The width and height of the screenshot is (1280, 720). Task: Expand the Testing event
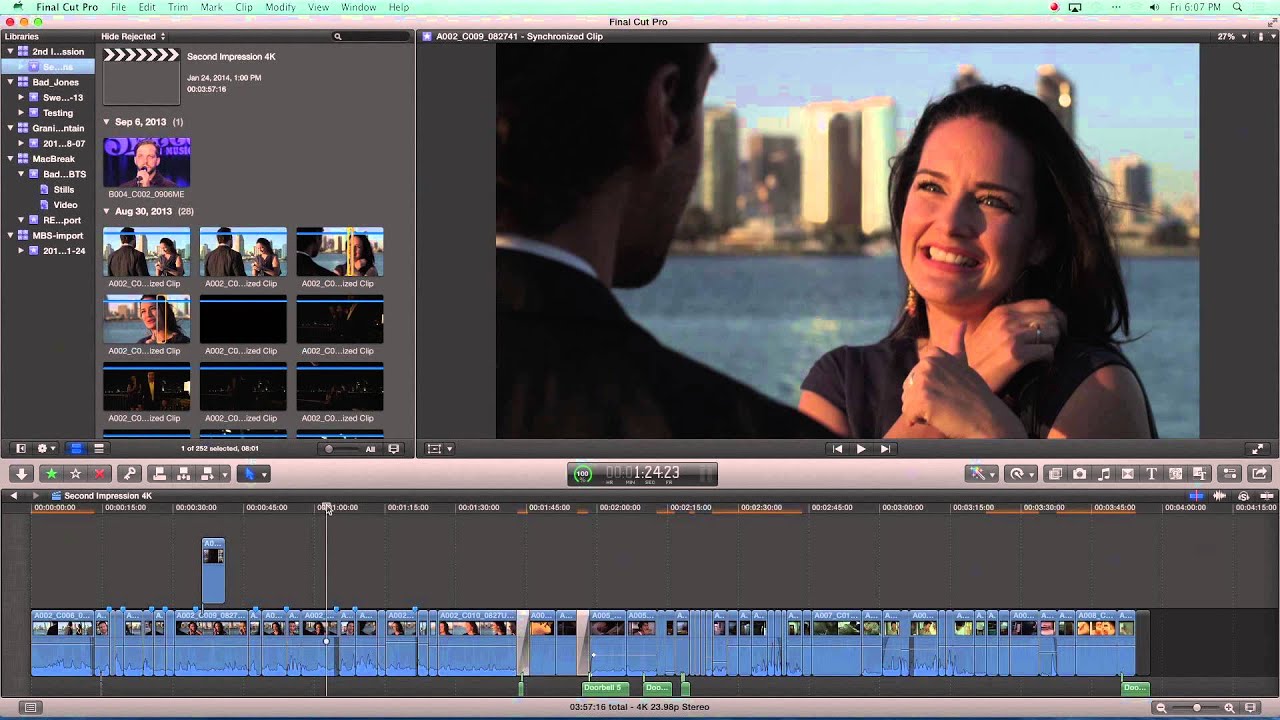pyautogui.click(x=21, y=113)
